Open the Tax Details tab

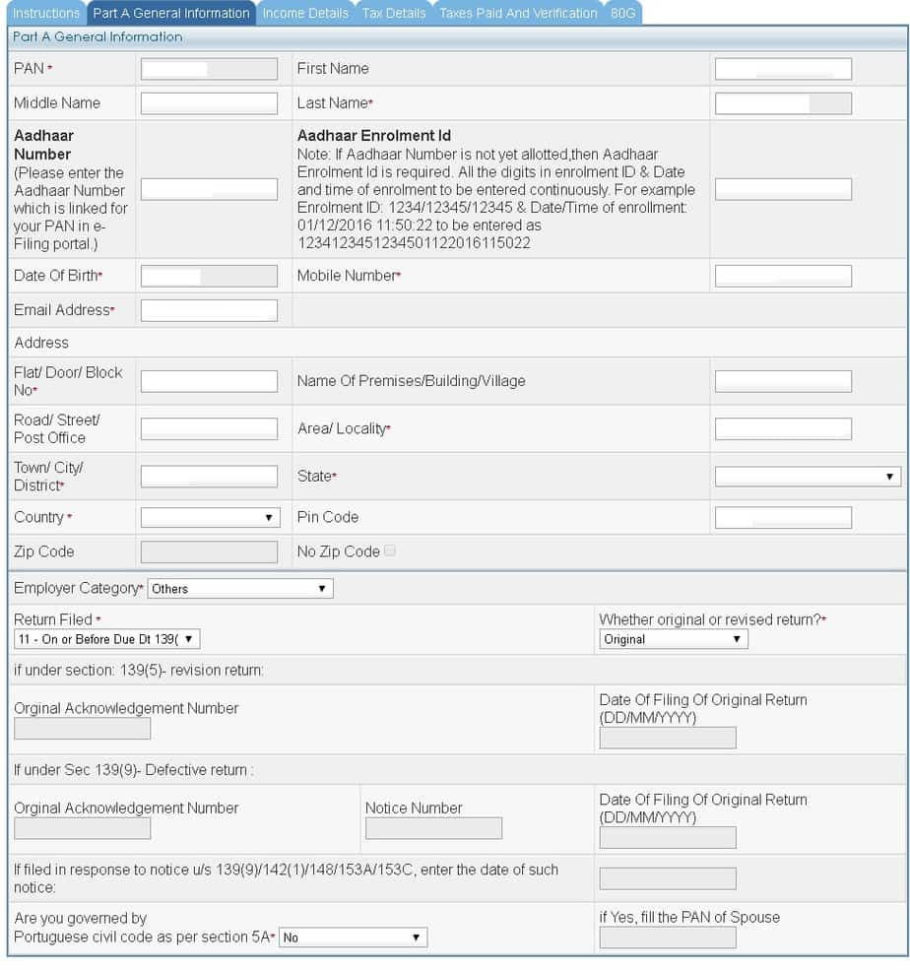[394, 14]
